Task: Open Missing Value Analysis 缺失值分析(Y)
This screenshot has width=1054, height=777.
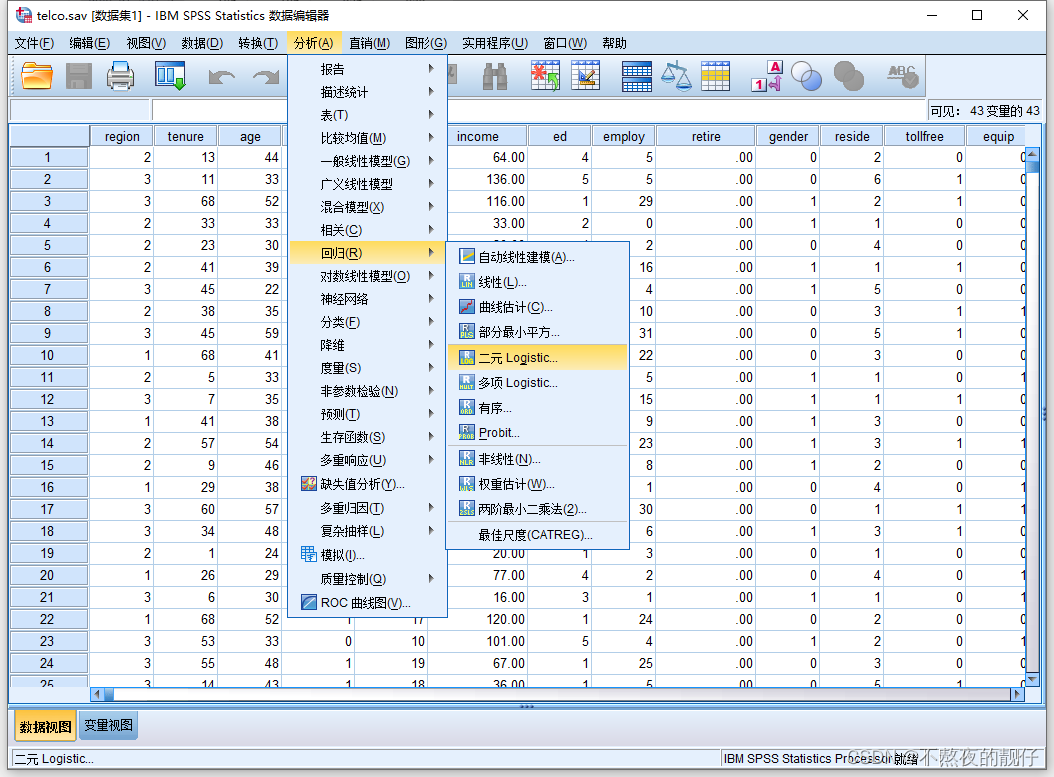Action: 367,484
